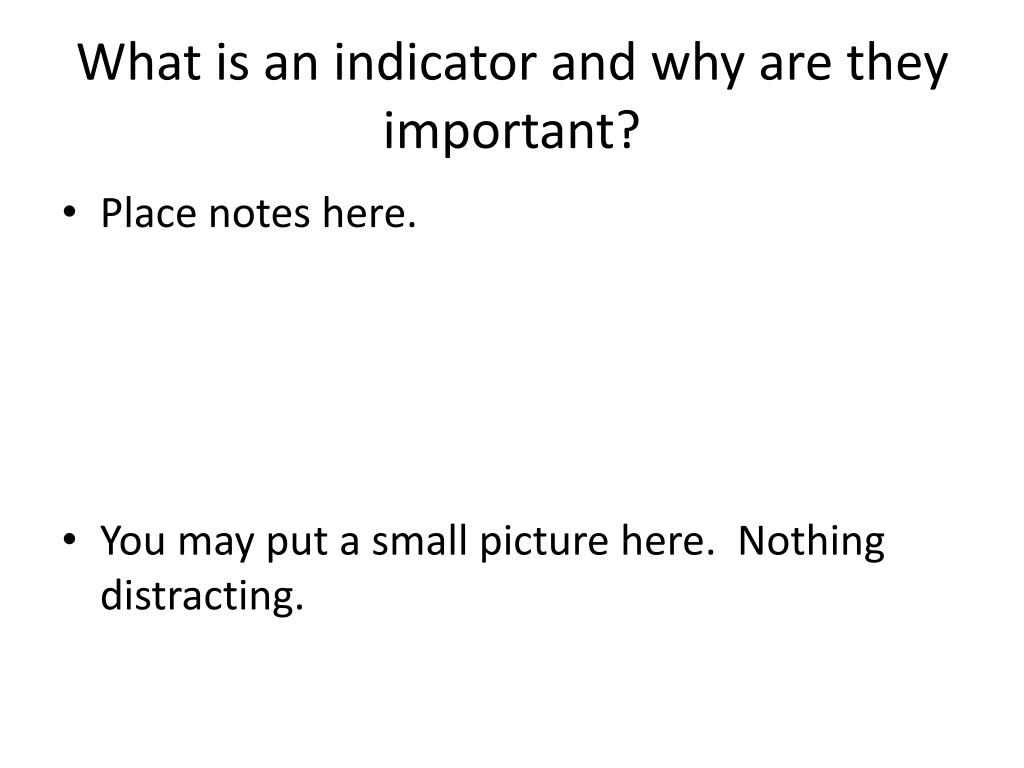Click the first bullet point marker
1024x768 pixels.
click(69, 212)
